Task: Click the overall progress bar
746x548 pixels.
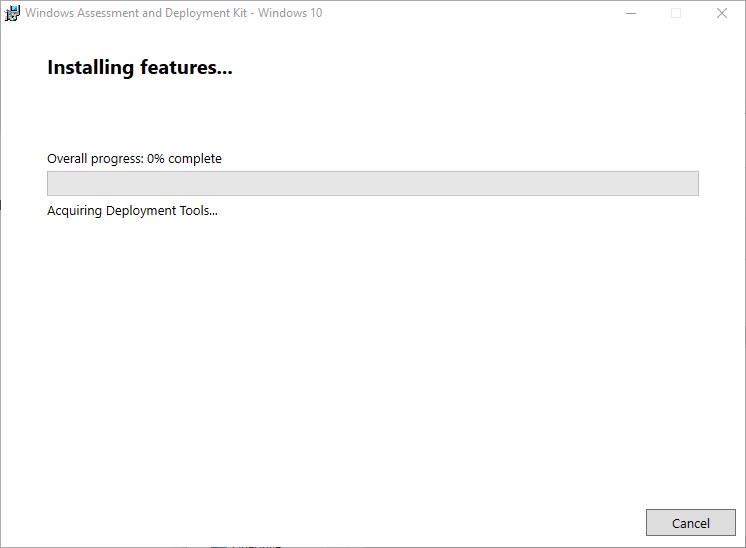Action: tap(373, 183)
